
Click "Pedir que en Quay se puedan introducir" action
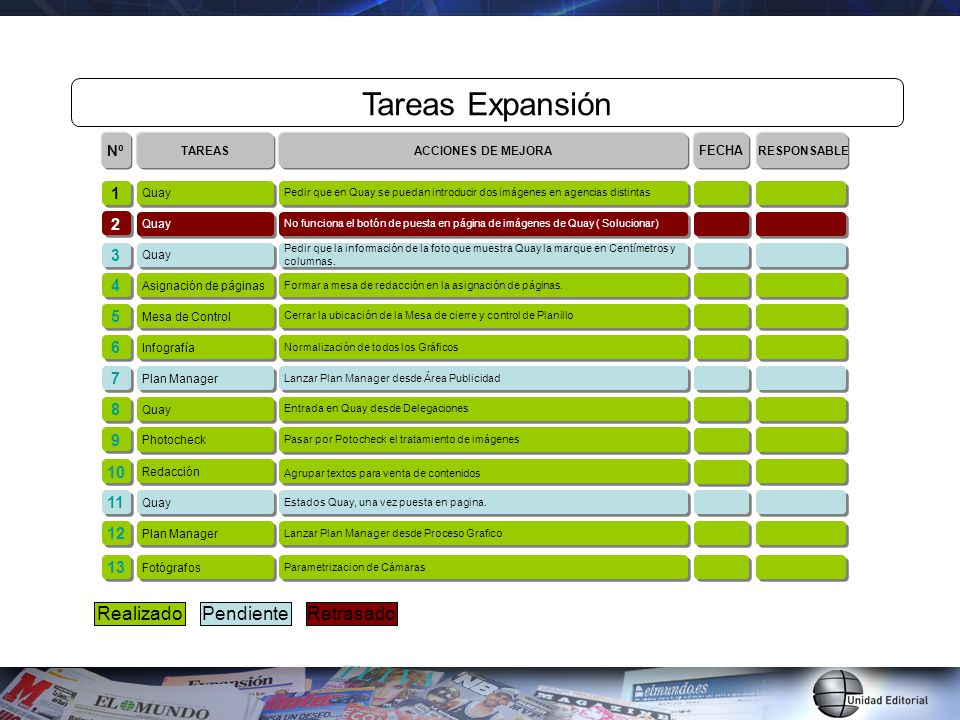tap(484, 193)
